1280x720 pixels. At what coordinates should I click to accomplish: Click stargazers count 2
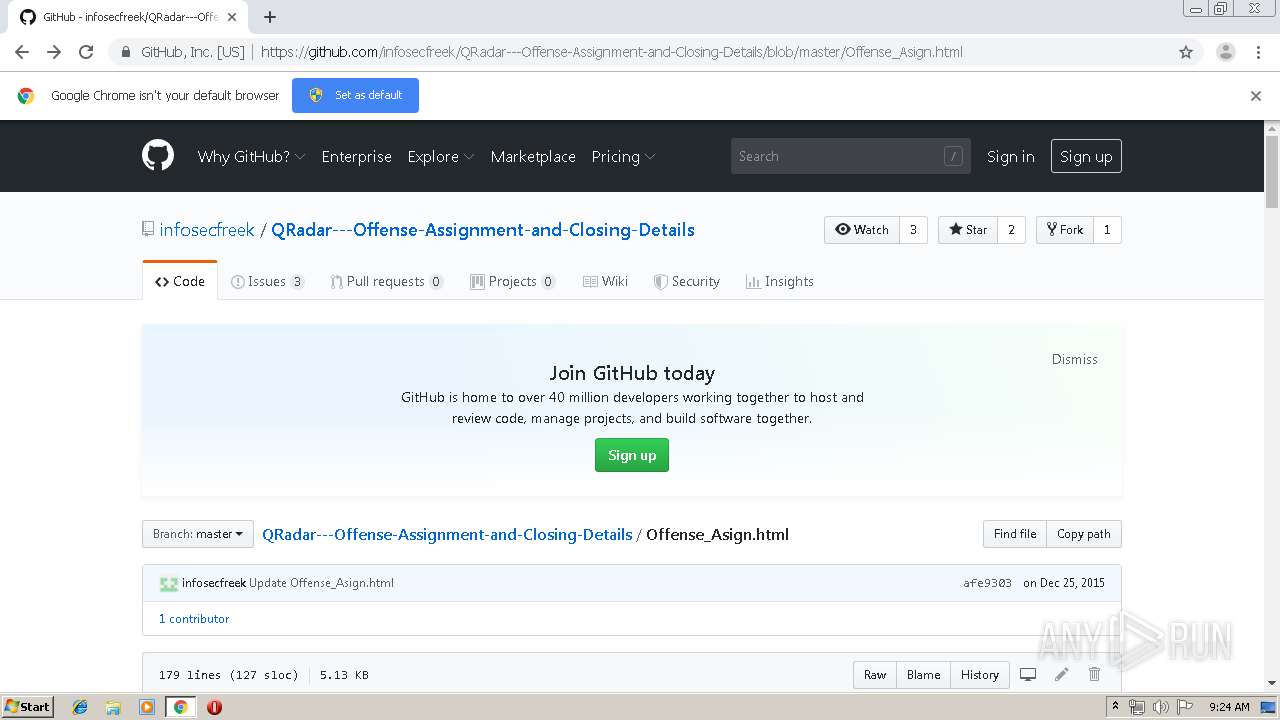pyautogui.click(x=1011, y=230)
